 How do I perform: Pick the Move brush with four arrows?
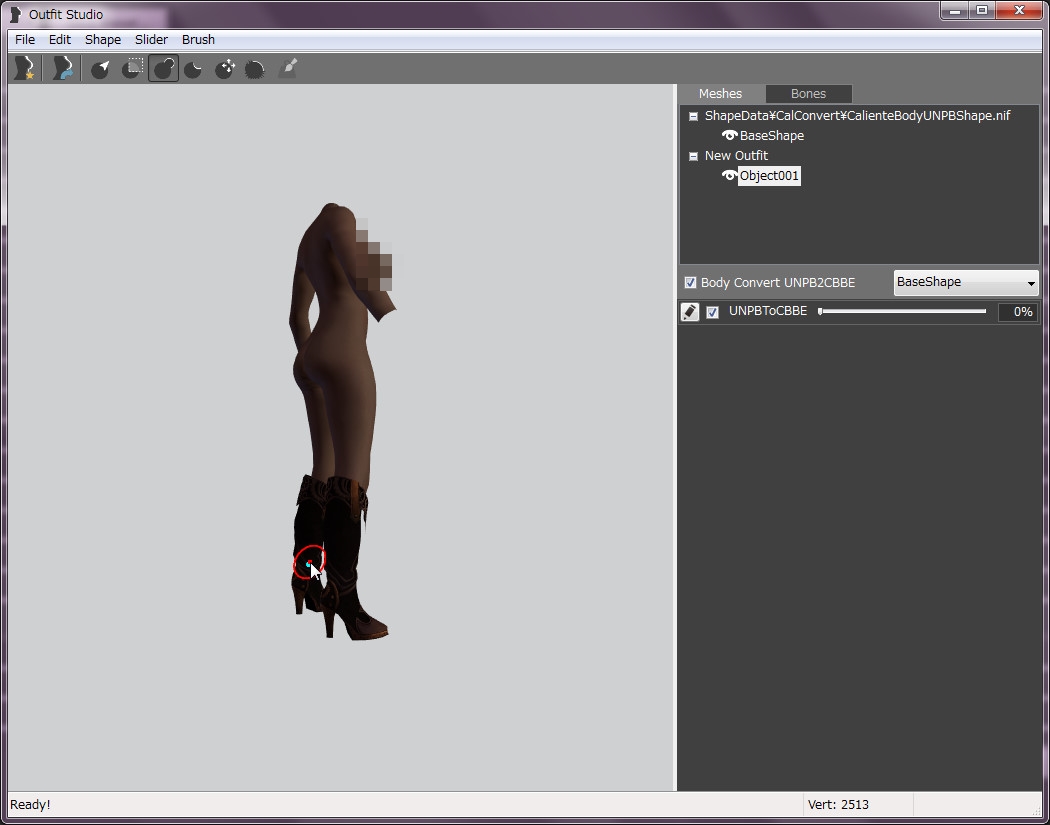coord(225,68)
